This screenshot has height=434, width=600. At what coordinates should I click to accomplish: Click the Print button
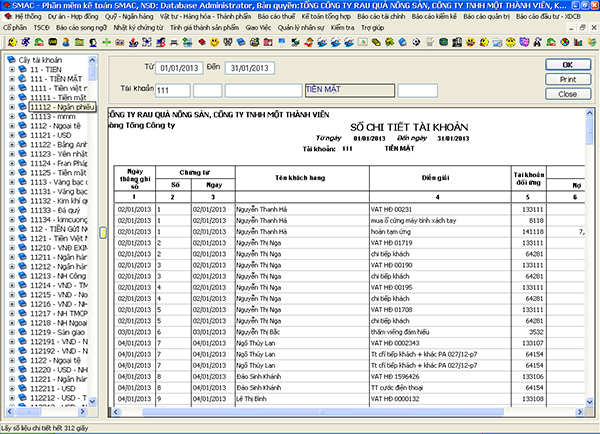click(x=568, y=79)
